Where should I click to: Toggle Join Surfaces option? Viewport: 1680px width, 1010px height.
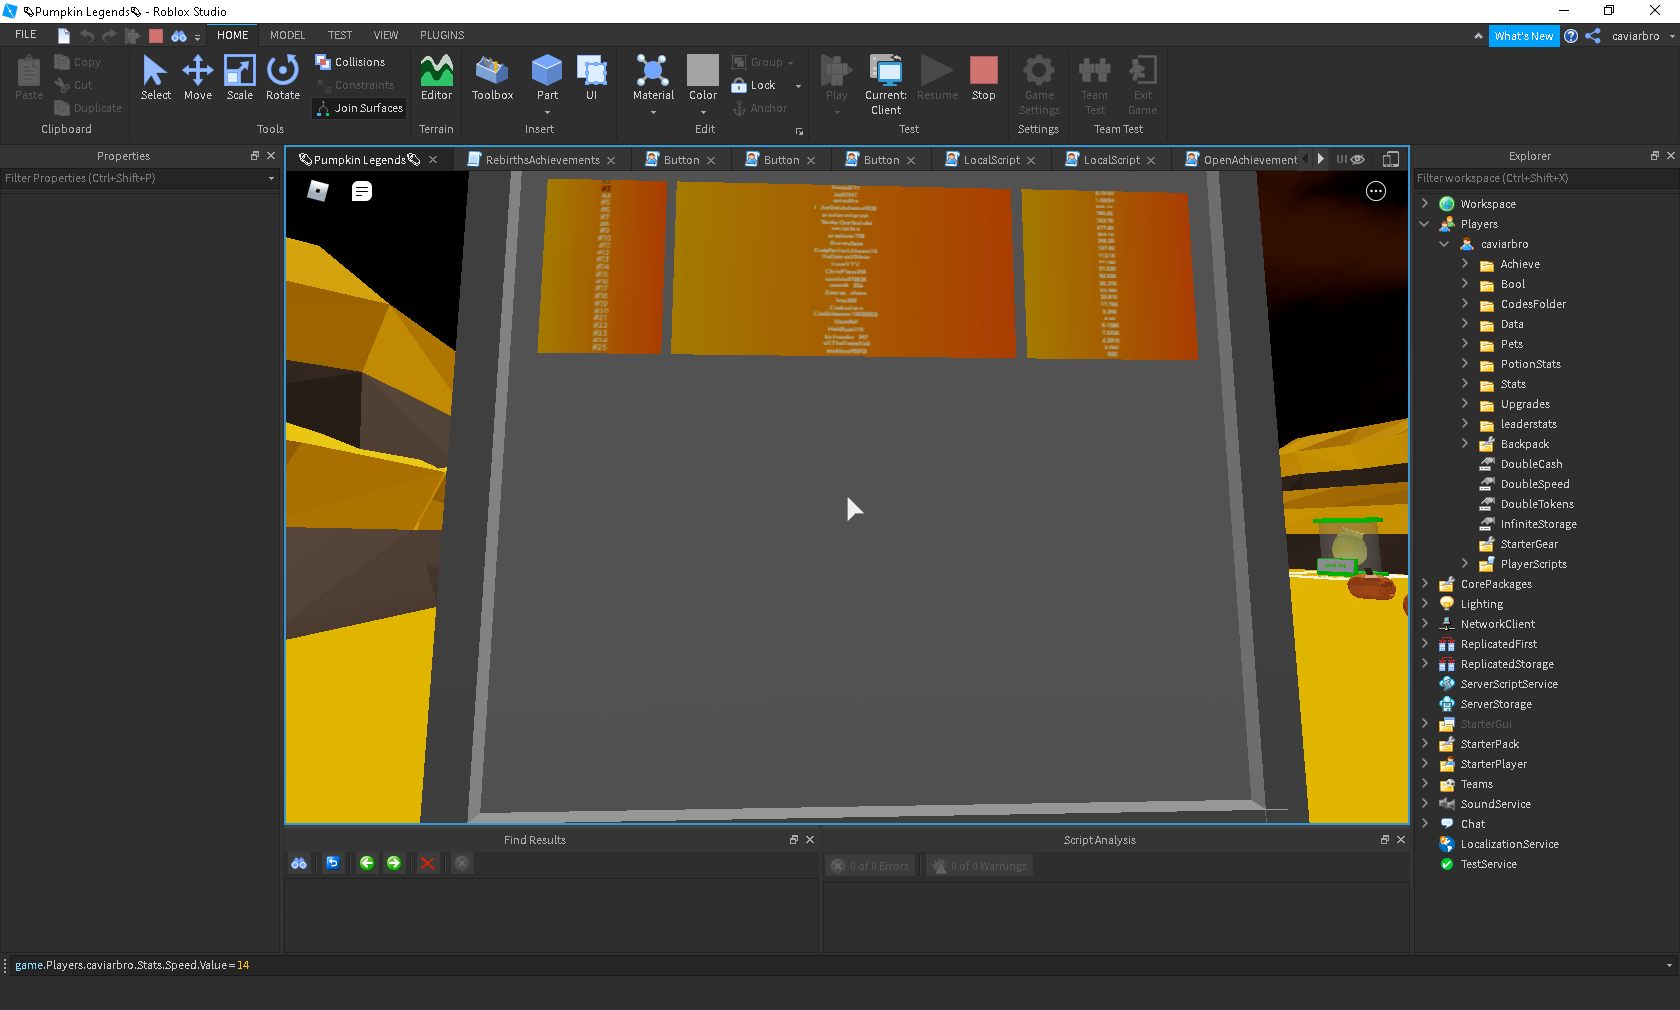coord(359,108)
